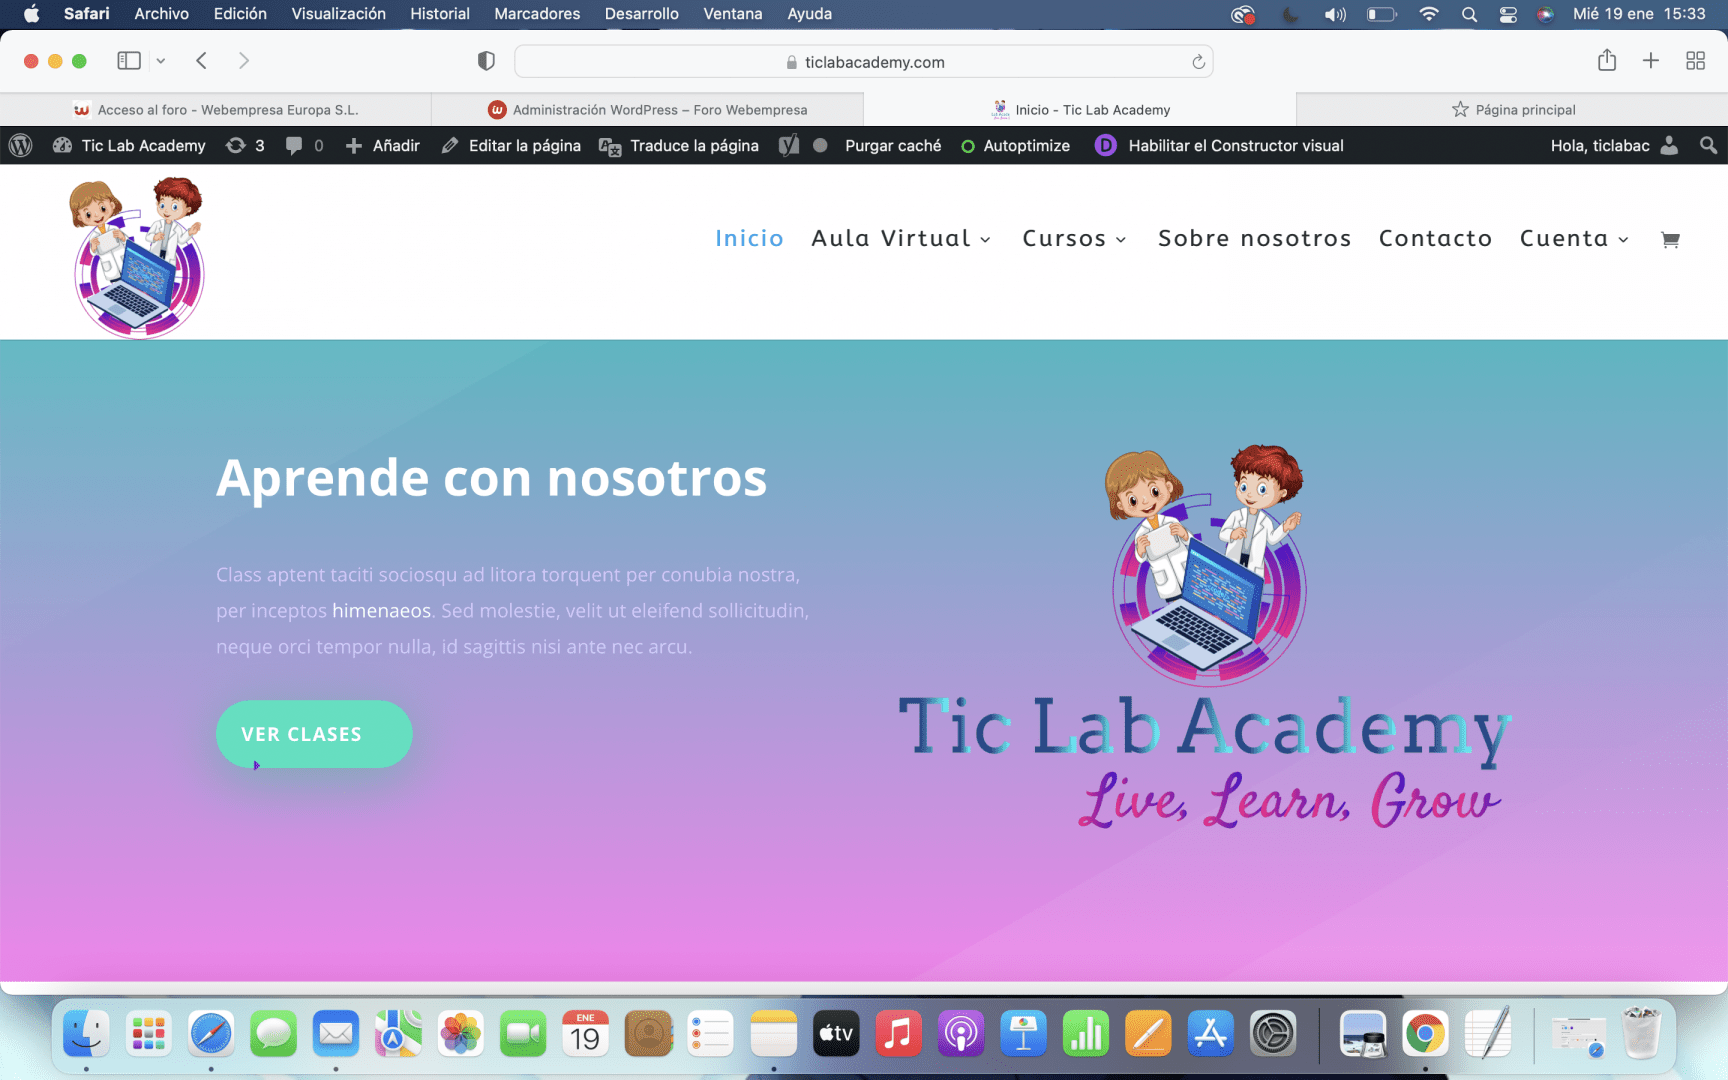Screen dimensions: 1728x1080
Task: Click the Safari Share button
Action: pyautogui.click(x=1607, y=60)
